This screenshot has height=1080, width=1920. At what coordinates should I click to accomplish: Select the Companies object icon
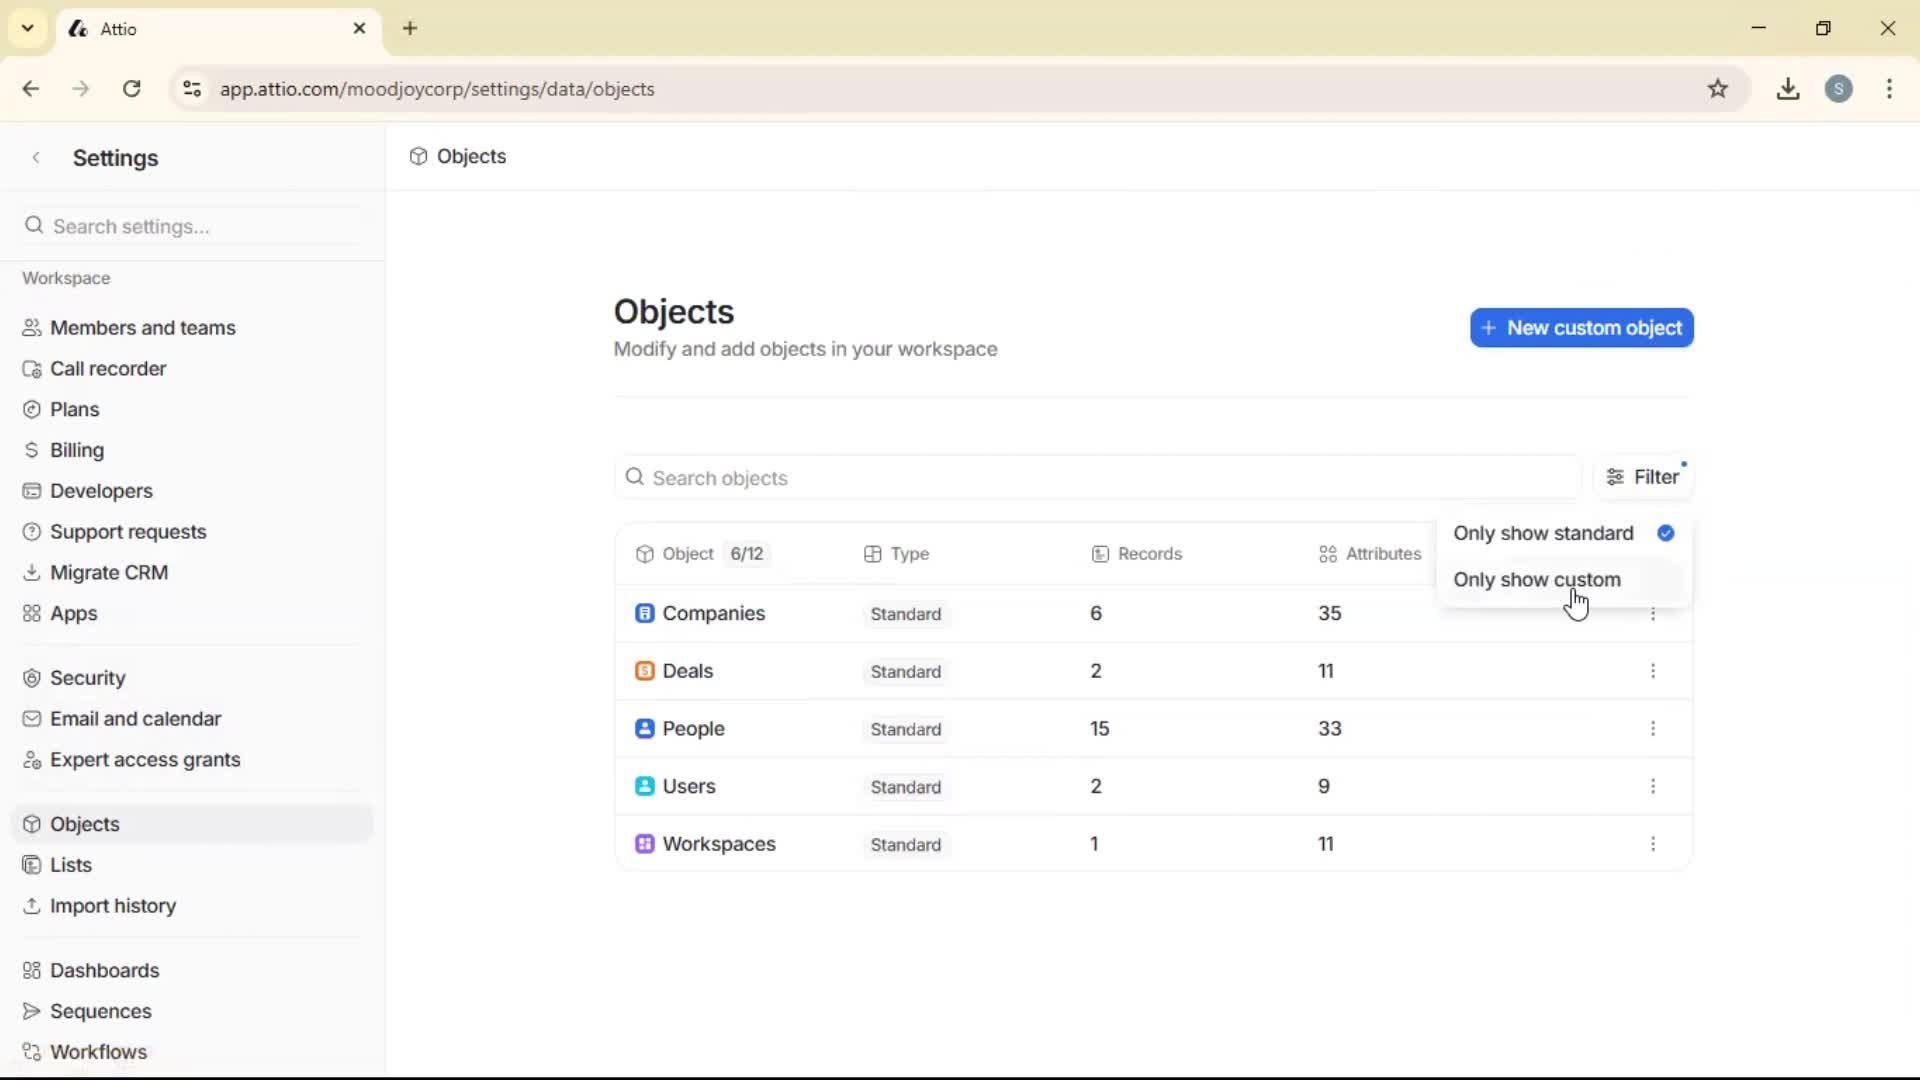pyautogui.click(x=645, y=613)
